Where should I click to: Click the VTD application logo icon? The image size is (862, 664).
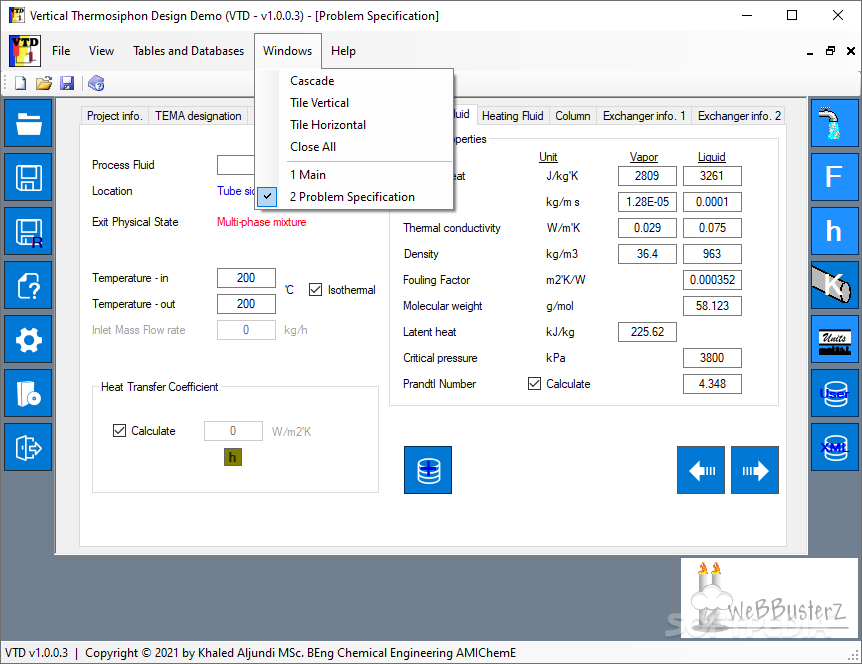25,51
